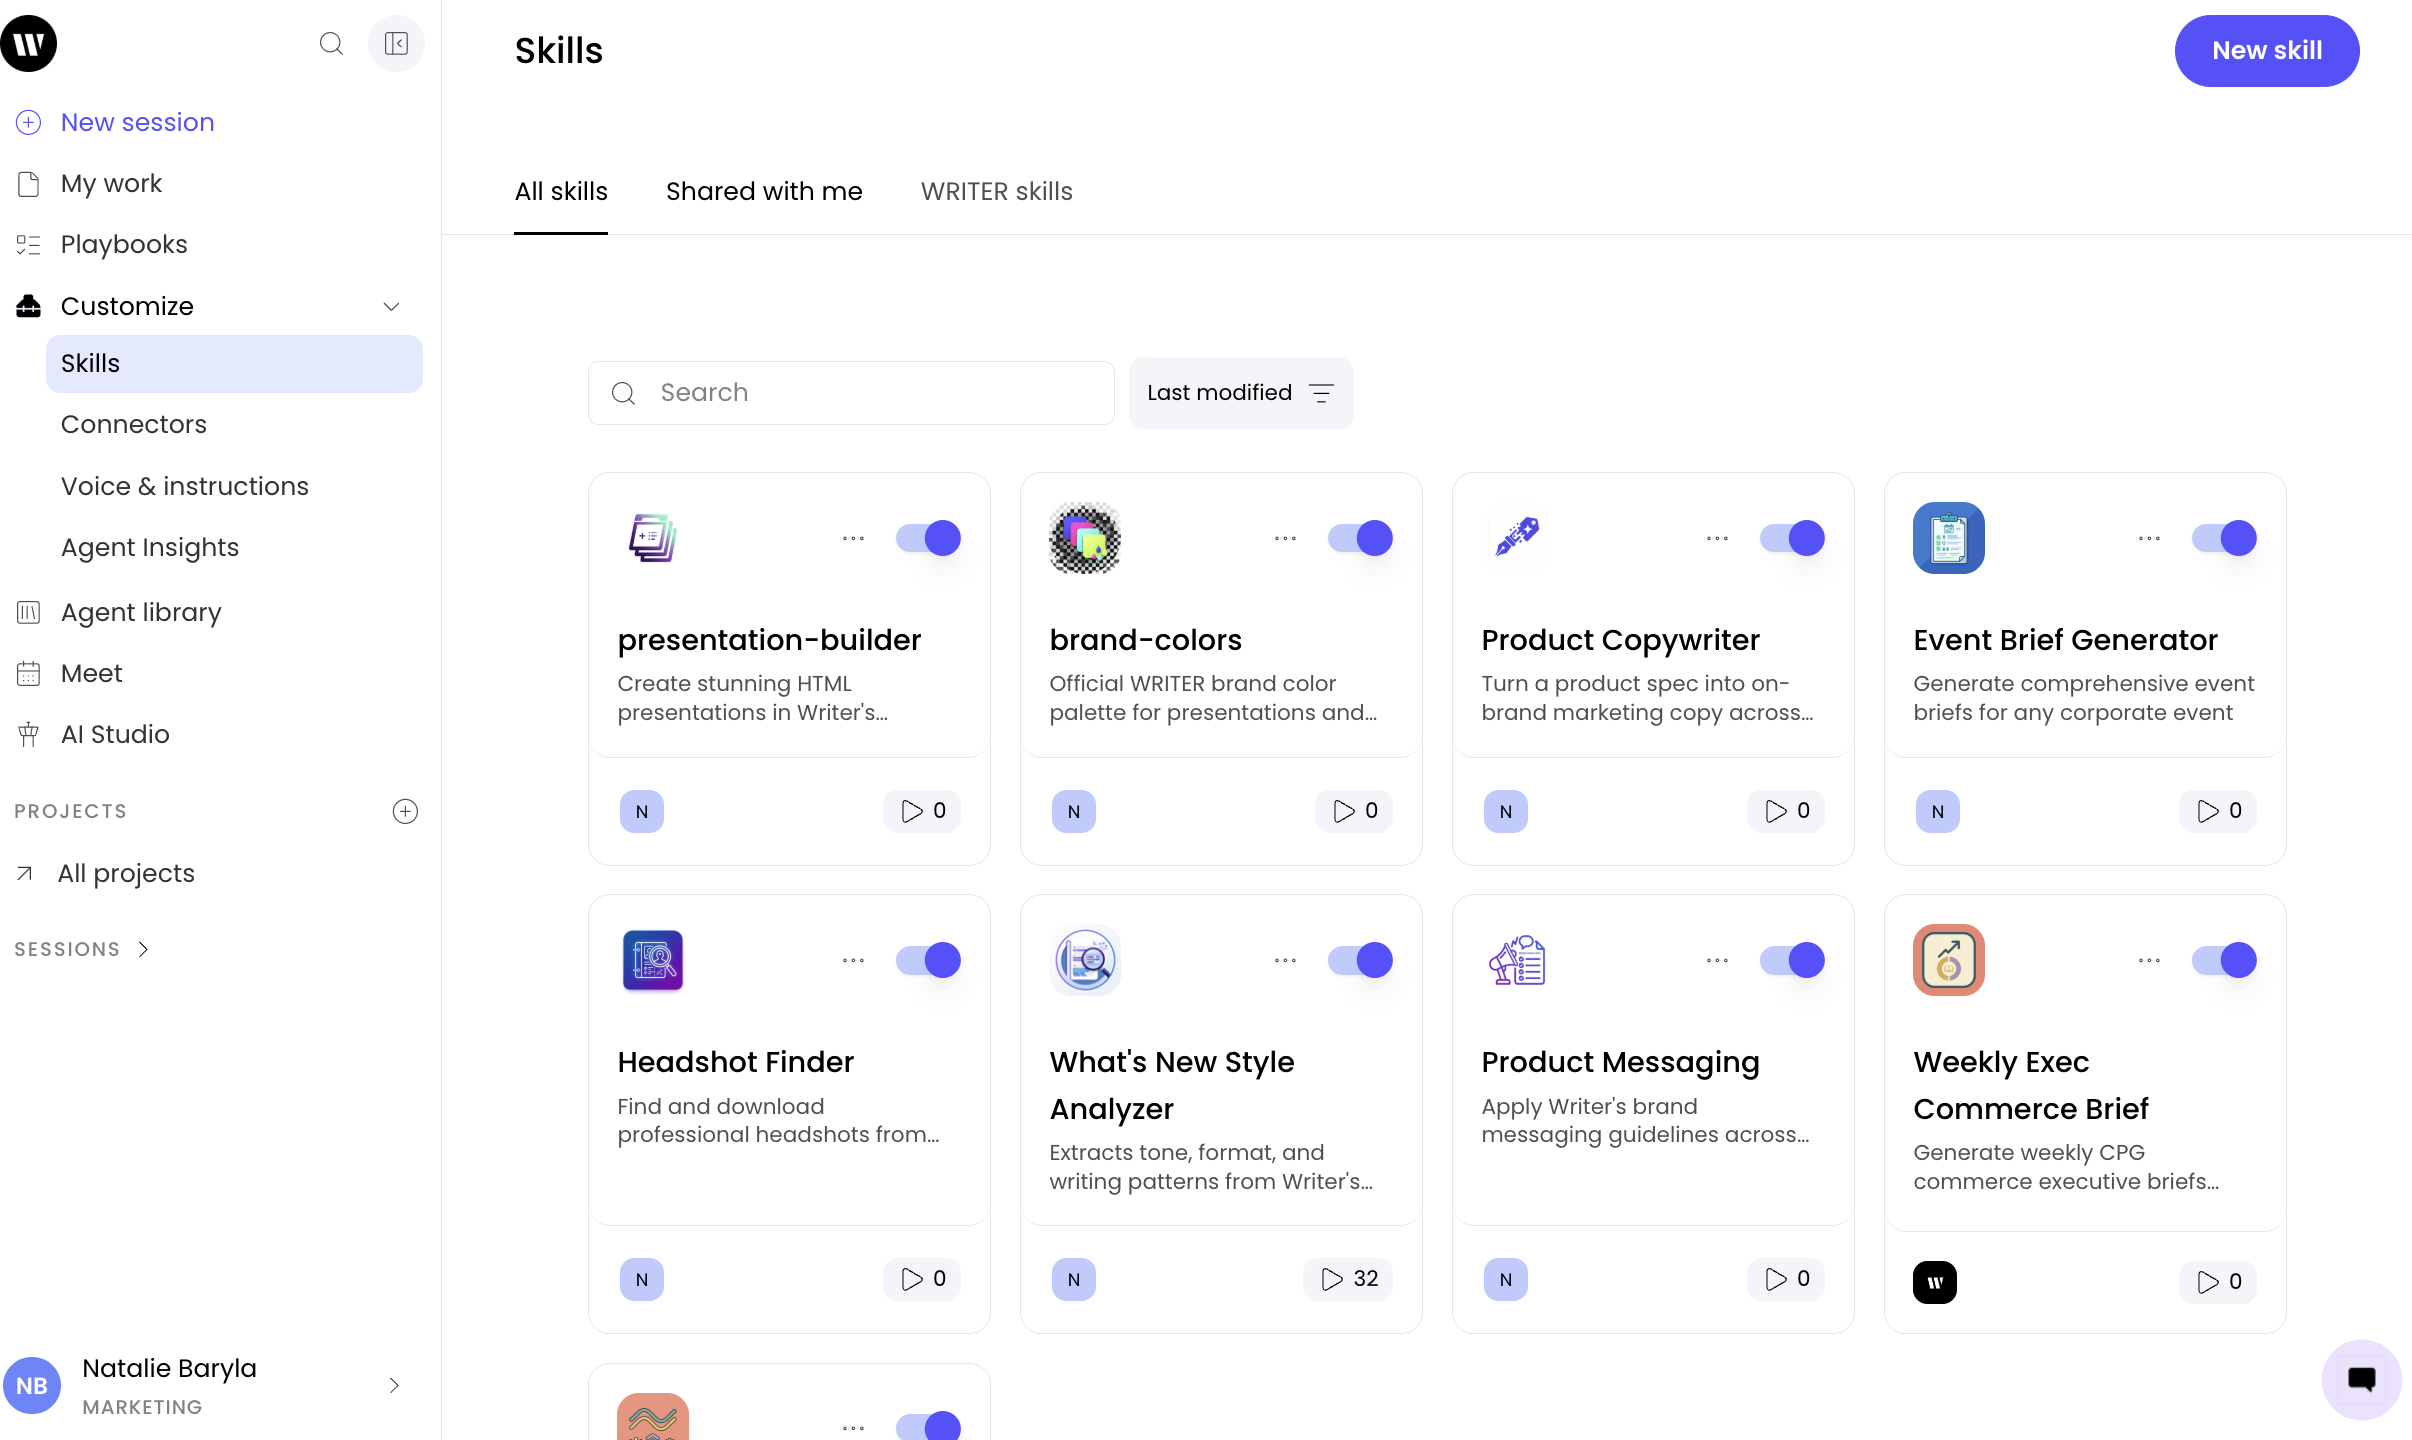The image size is (2412, 1440).
Task: Open Agent Insights in sidebar
Action: 150,547
